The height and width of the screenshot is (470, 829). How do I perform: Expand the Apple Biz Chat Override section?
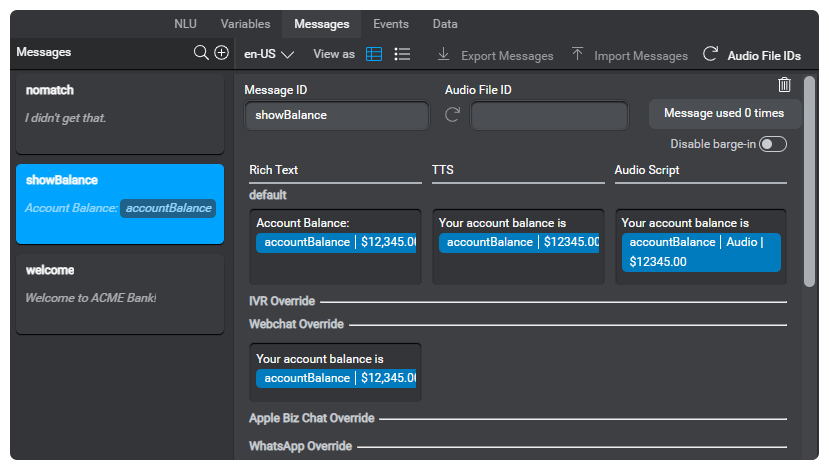click(518, 418)
